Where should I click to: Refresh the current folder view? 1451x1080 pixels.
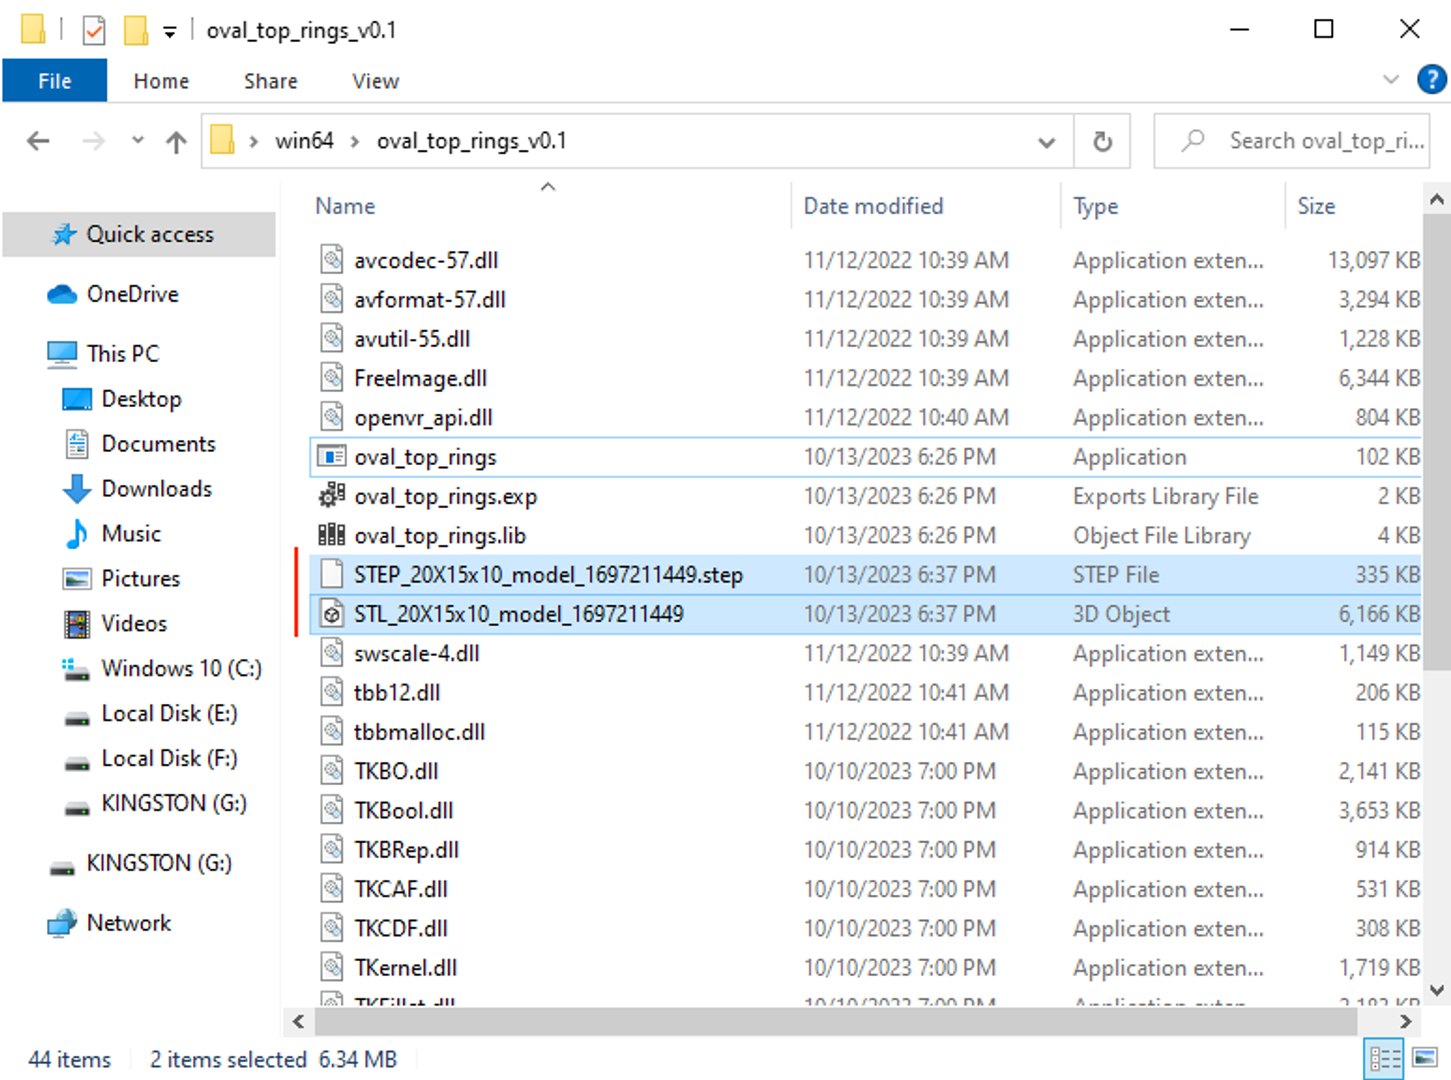click(x=1102, y=142)
